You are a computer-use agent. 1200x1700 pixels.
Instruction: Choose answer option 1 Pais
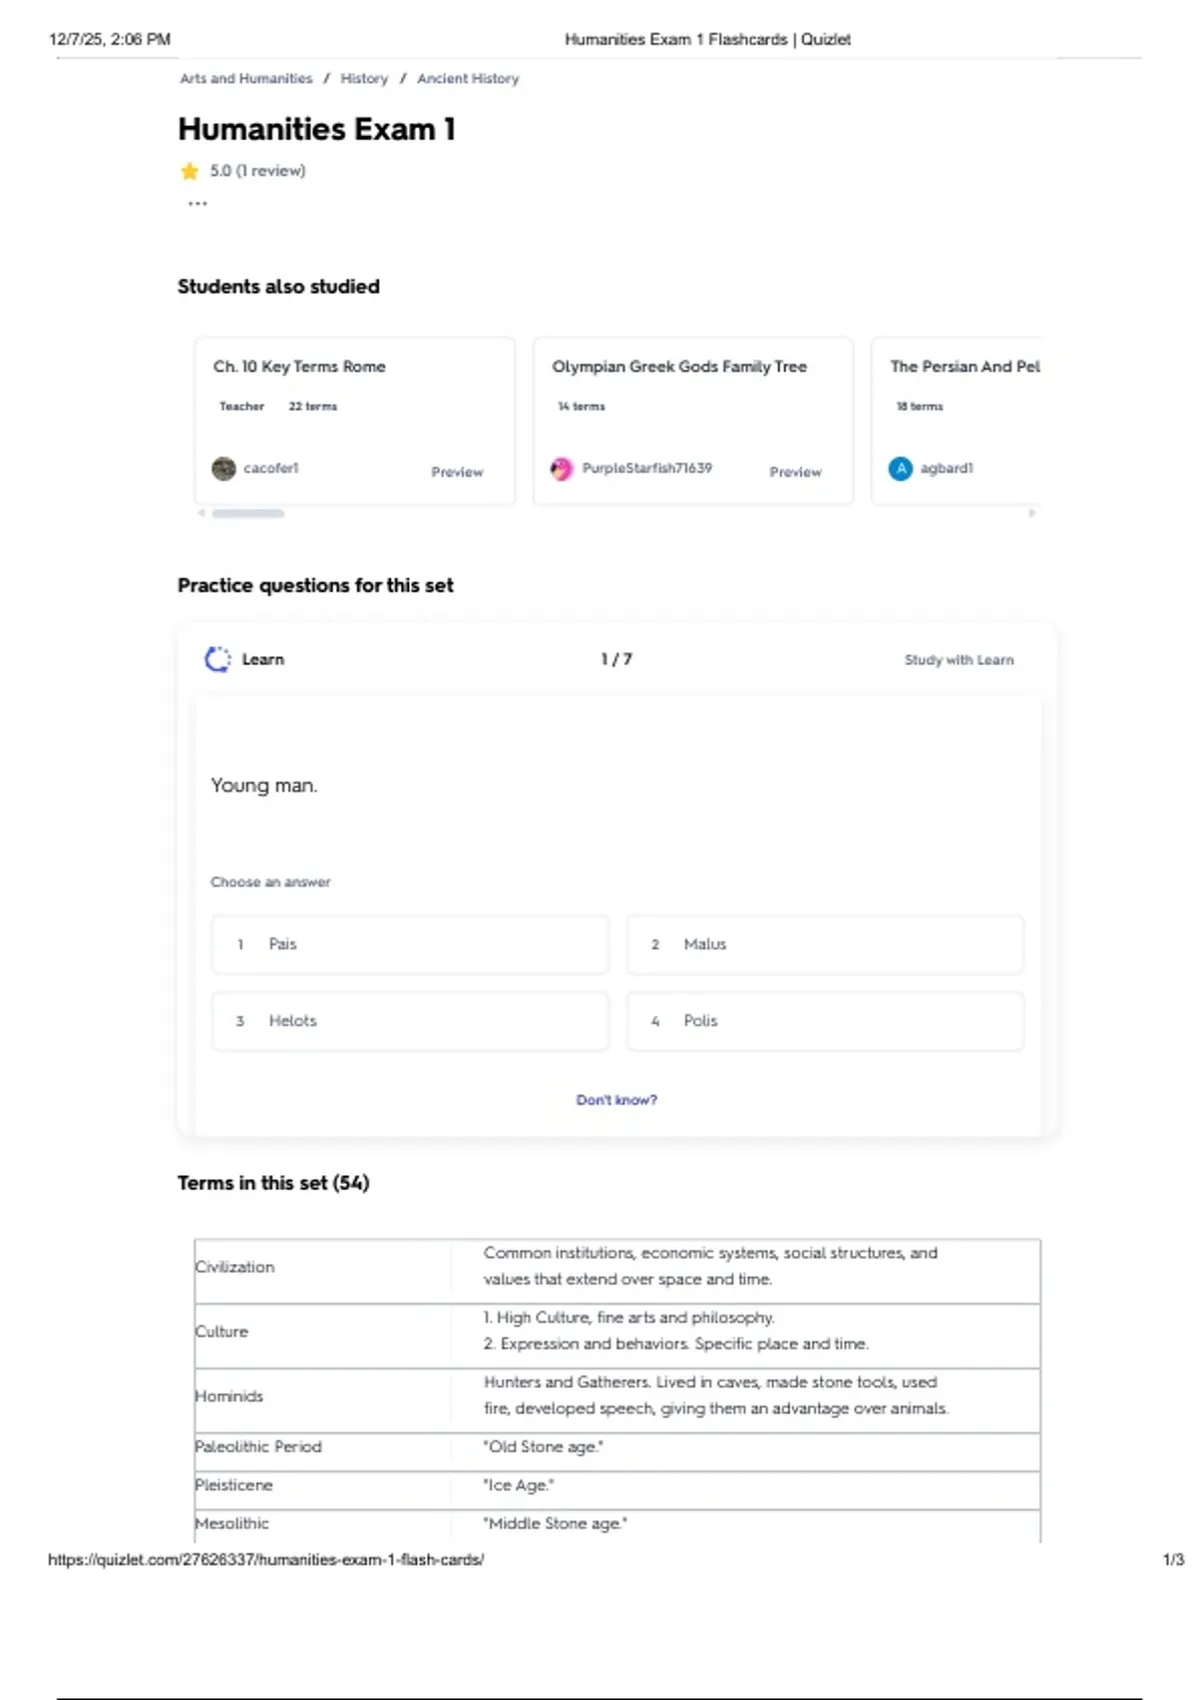[409, 944]
